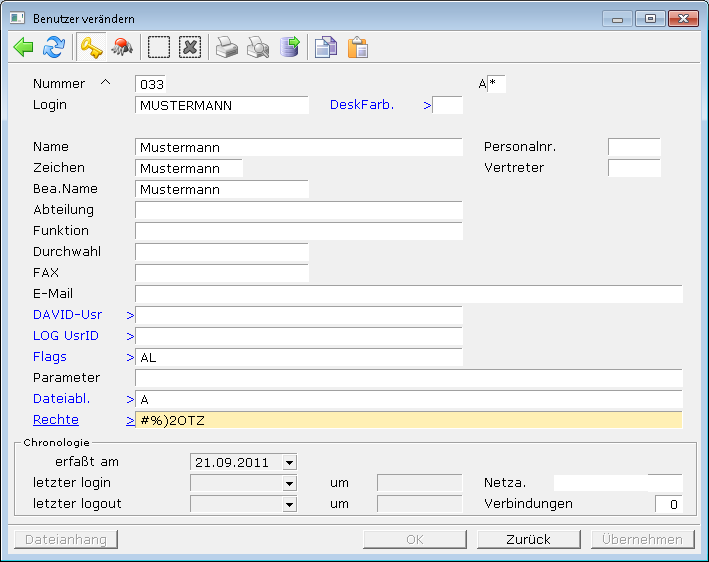Open the Flags label link
The height and width of the screenshot is (562, 709).
pyautogui.click(x=50, y=357)
